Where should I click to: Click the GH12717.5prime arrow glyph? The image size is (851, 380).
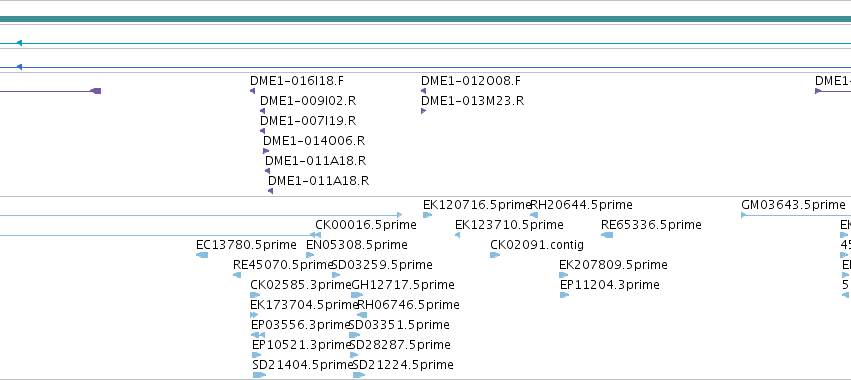click(x=357, y=295)
